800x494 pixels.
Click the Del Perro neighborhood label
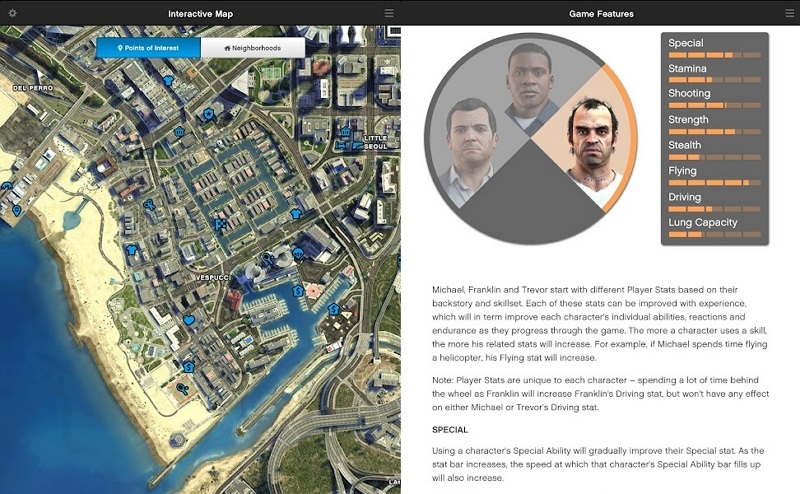[33, 88]
